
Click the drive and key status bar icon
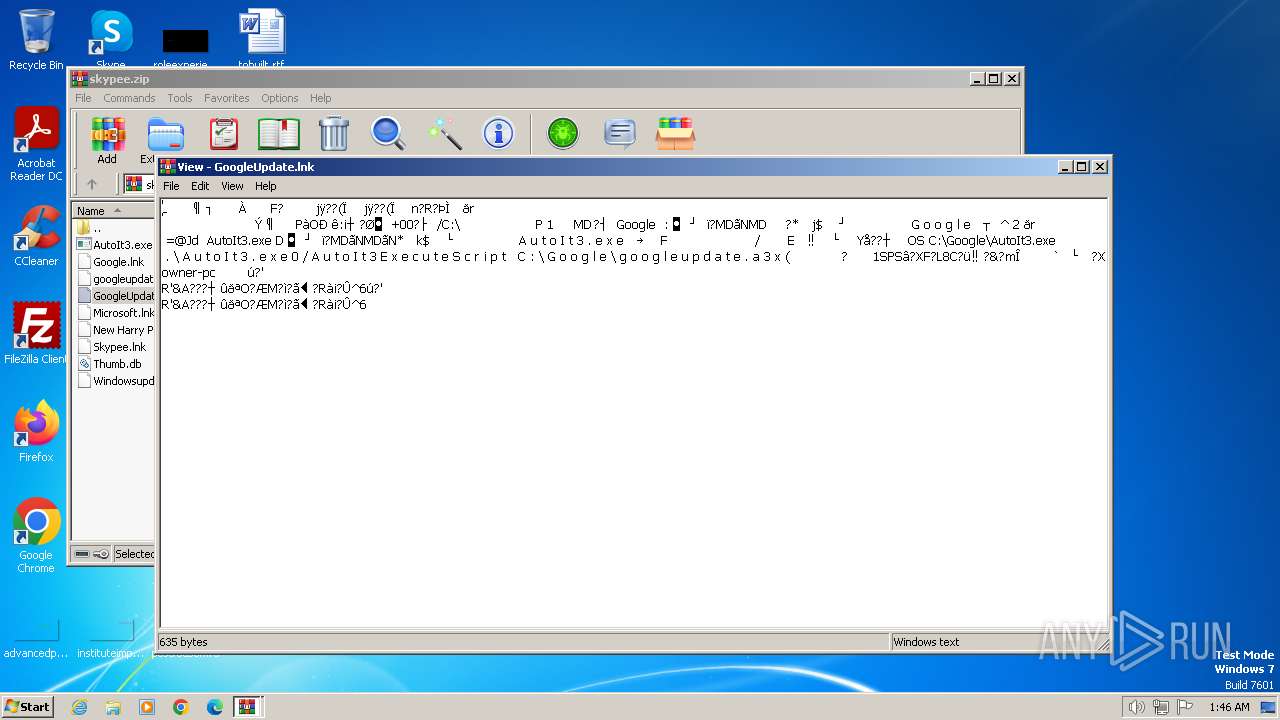coord(92,554)
